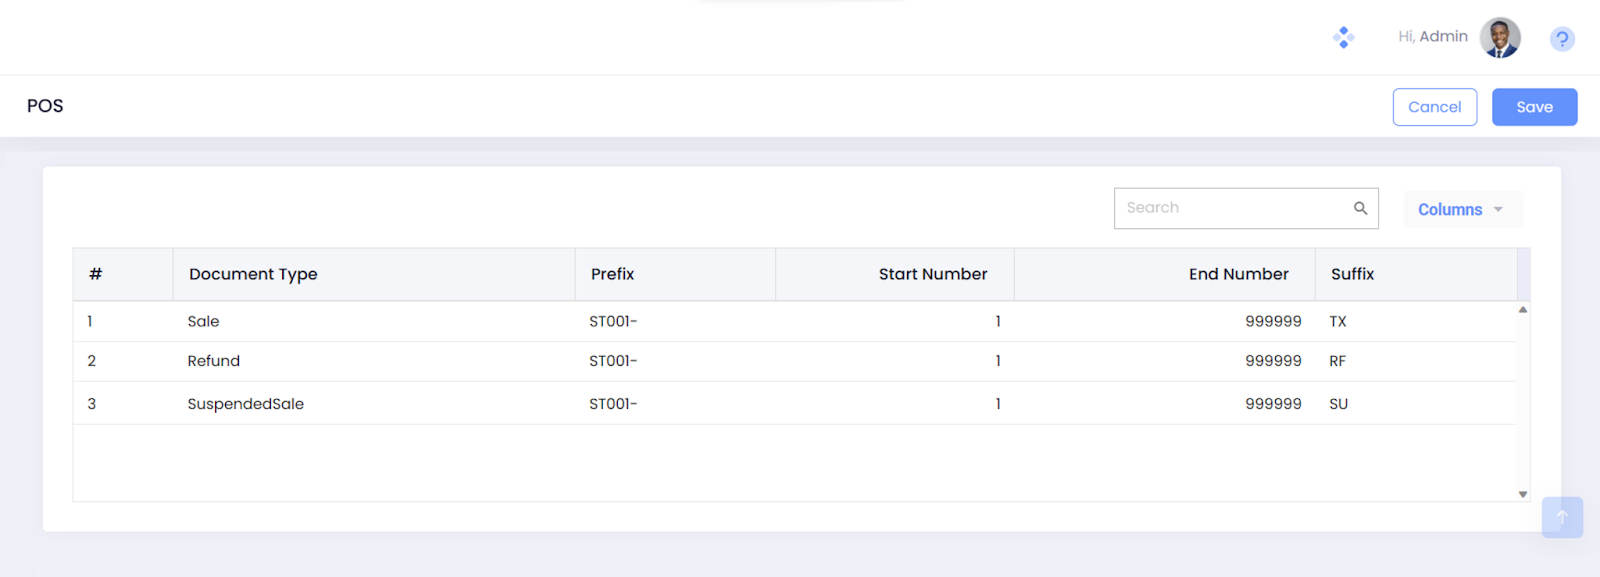
Task: Click the search magnifier icon
Action: click(x=1360, y=208)
